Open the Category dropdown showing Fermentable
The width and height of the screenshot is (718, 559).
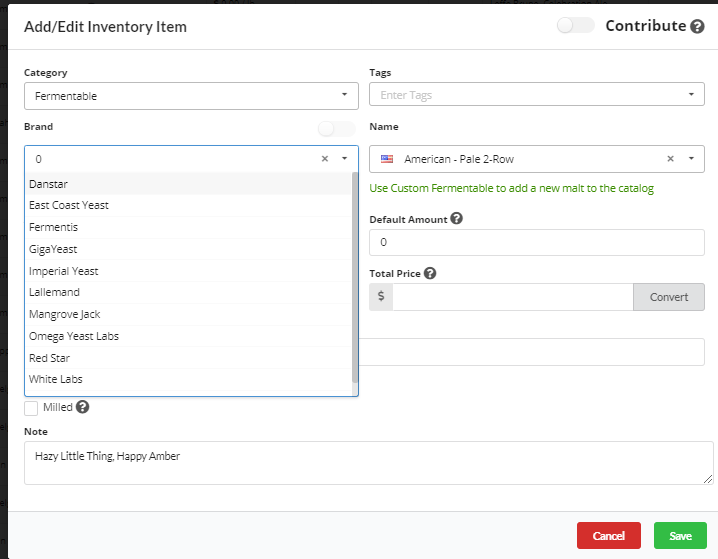(191, 96)
